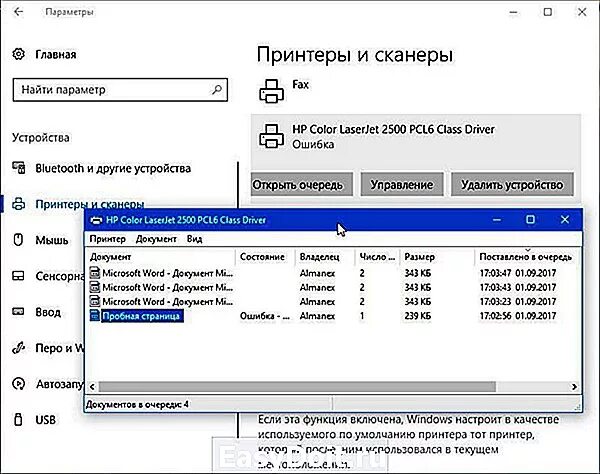Click the Принтеры и сканеры sidebar icon
The width and height of the screenshot is (600, 474).
[x=18, y=204]
